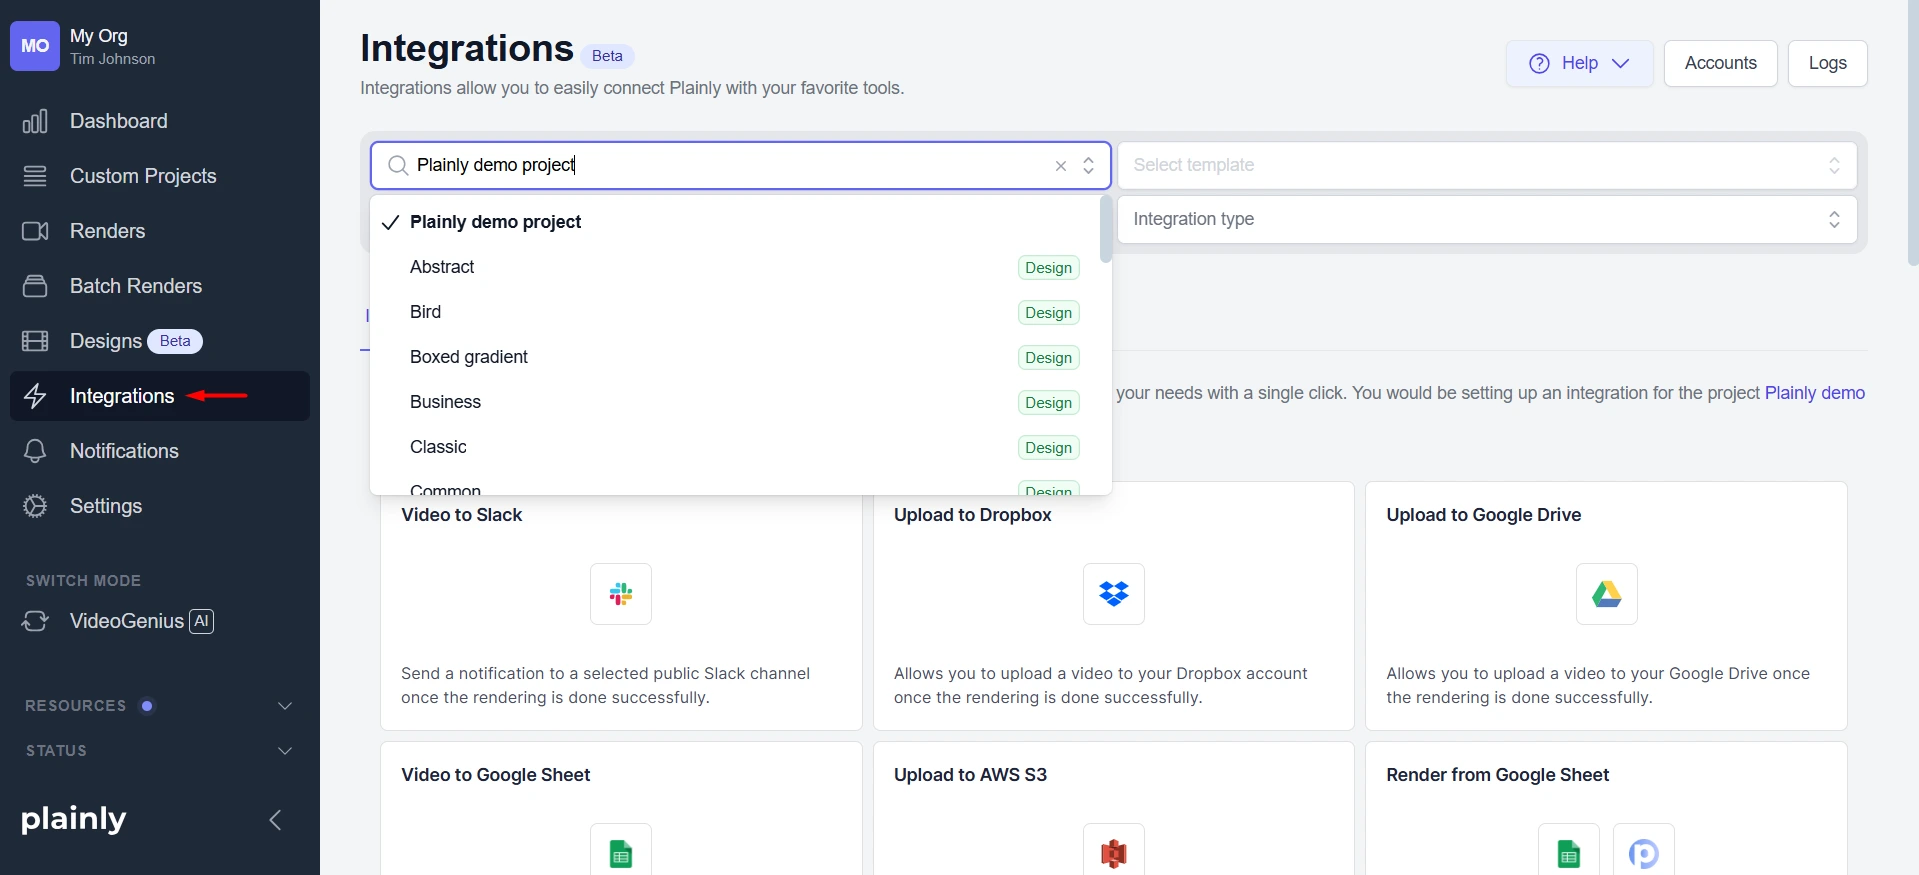Click the Beta badge next to Integrations title
Viewport: 1919px width, 875px height.
[x=607, y=56]
